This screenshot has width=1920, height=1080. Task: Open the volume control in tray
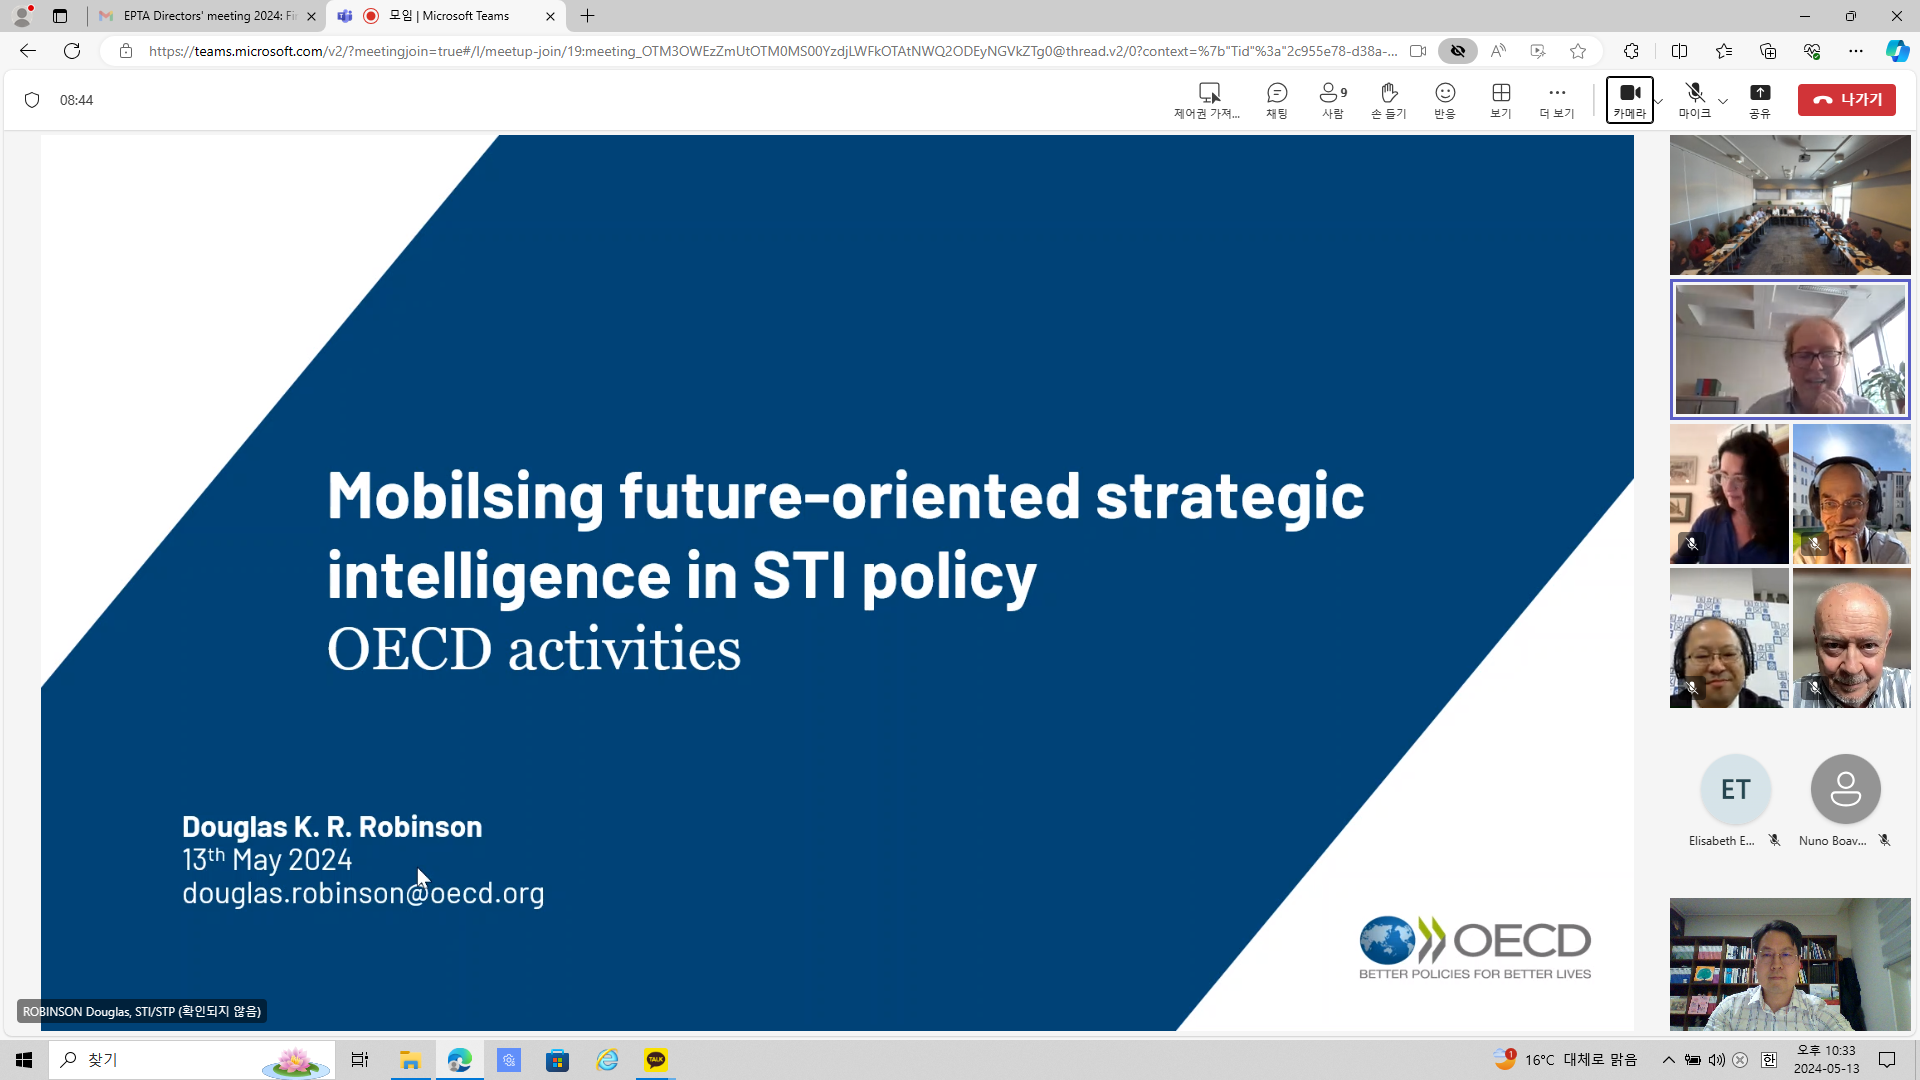(1717, 1060)
